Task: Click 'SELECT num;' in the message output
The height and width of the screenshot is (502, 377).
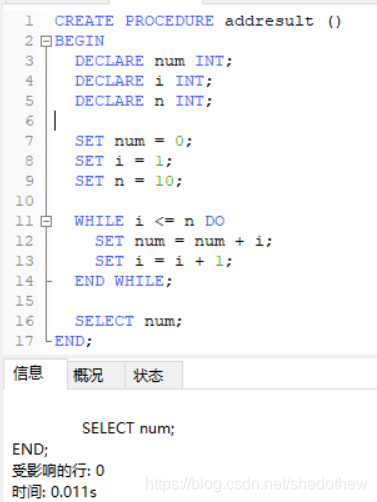Action: 128,428
